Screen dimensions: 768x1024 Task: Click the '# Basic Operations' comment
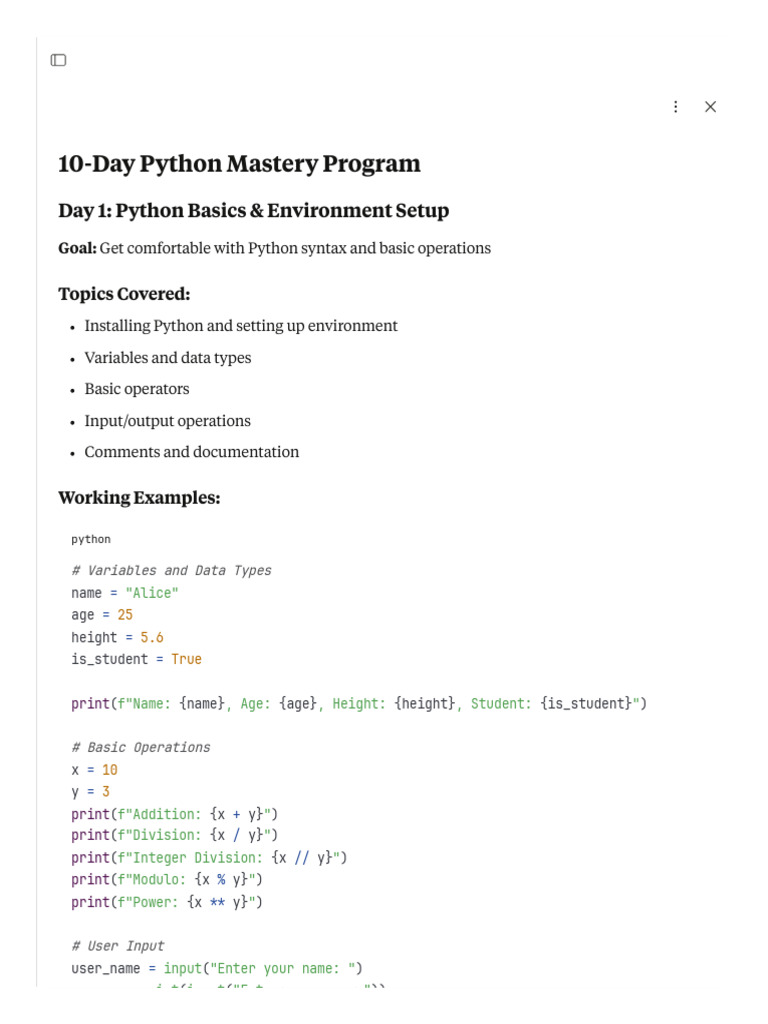(x=140, y=747)
